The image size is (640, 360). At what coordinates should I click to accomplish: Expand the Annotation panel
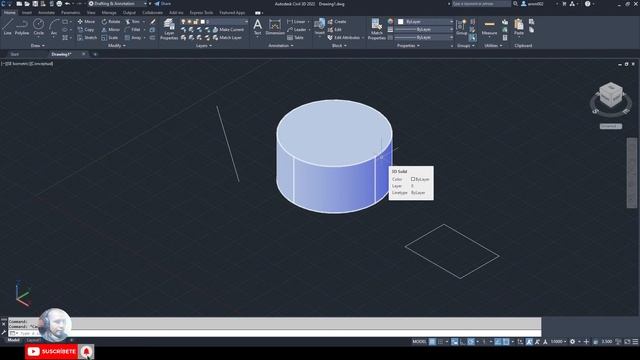[280, 46]
